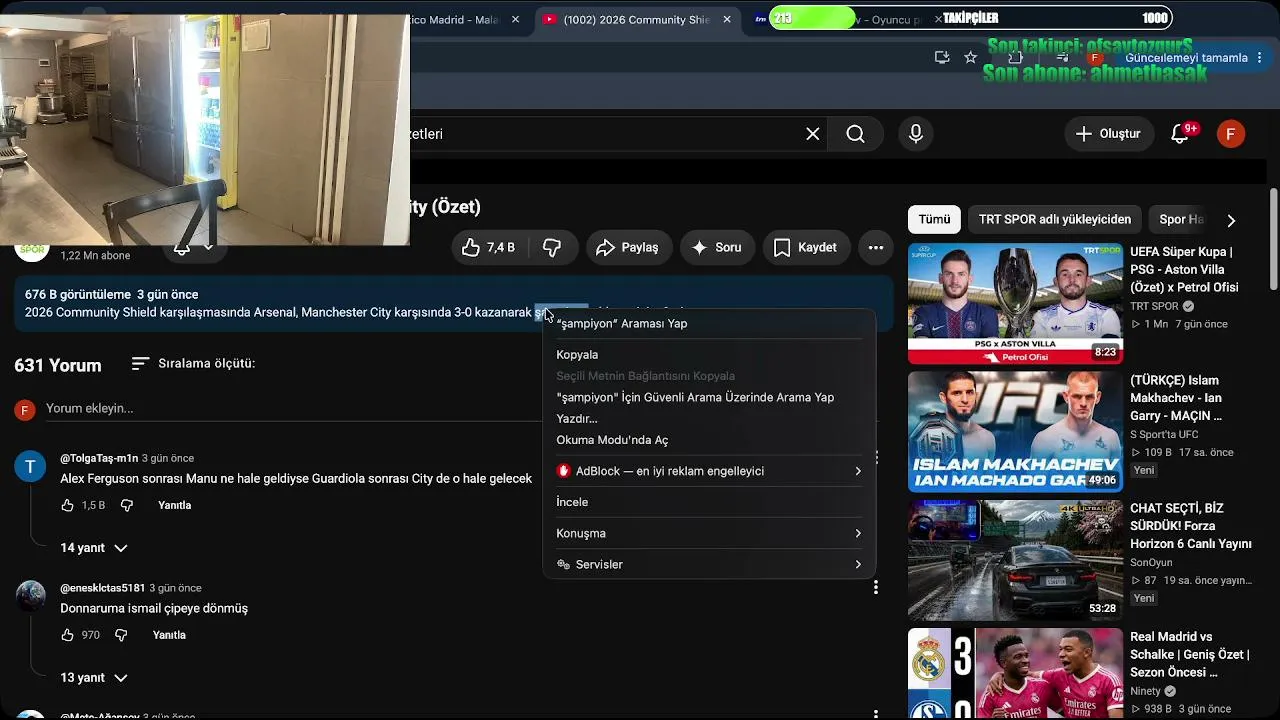Open the @TolgaTaş-m1n username link
The width and height of the screenshot is (1280, 720).
[x=99, y=458]
